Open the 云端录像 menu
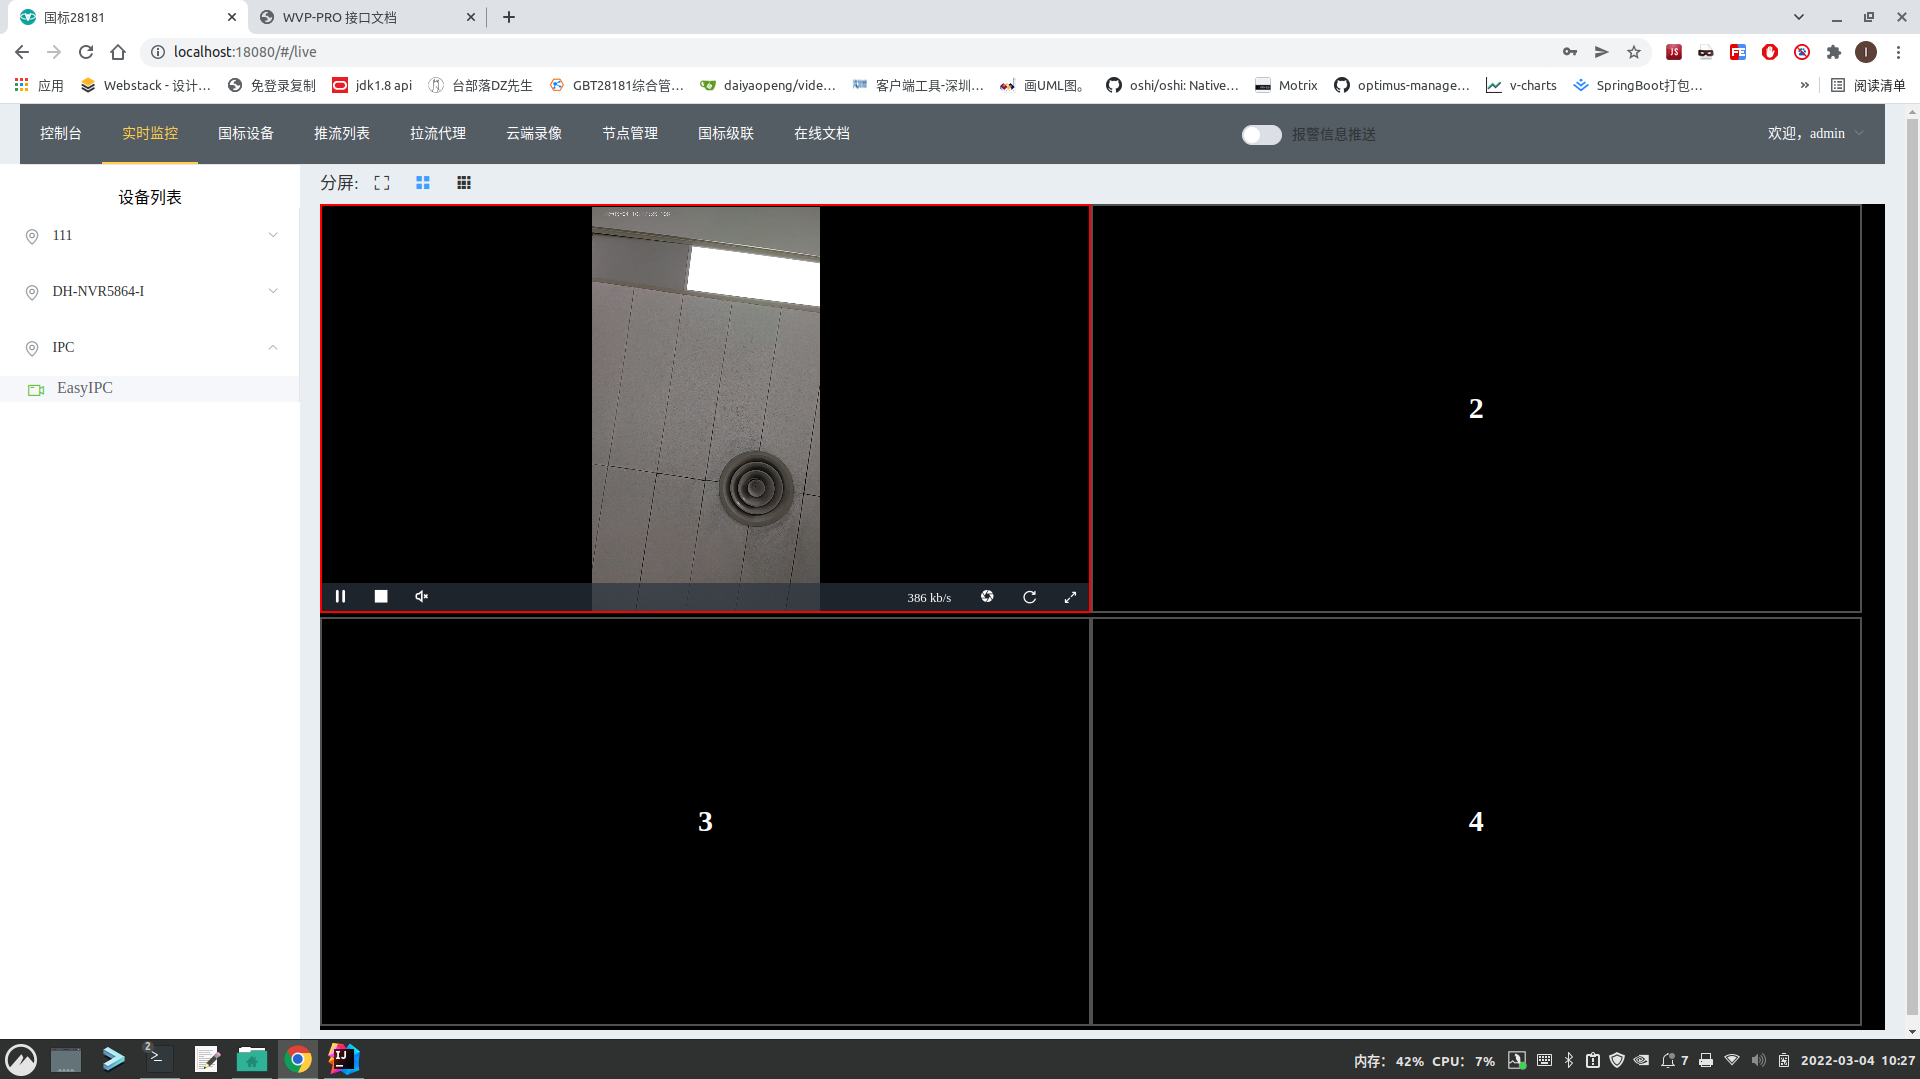Image resolution: width=1920 pixels, height=1079 pixels. [534, 134]
